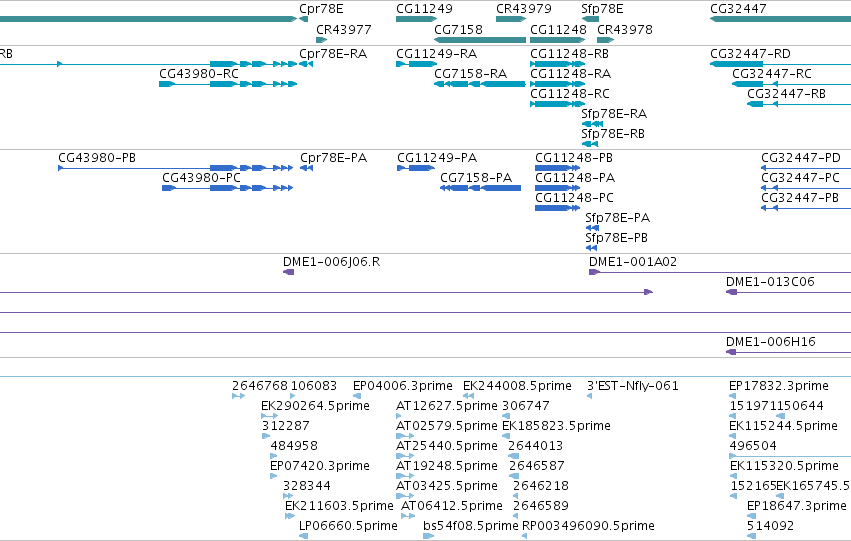Click transcript CG32447-RD
Image resolution: width=851 pixels, height=541 pixels.
[750, 54]
